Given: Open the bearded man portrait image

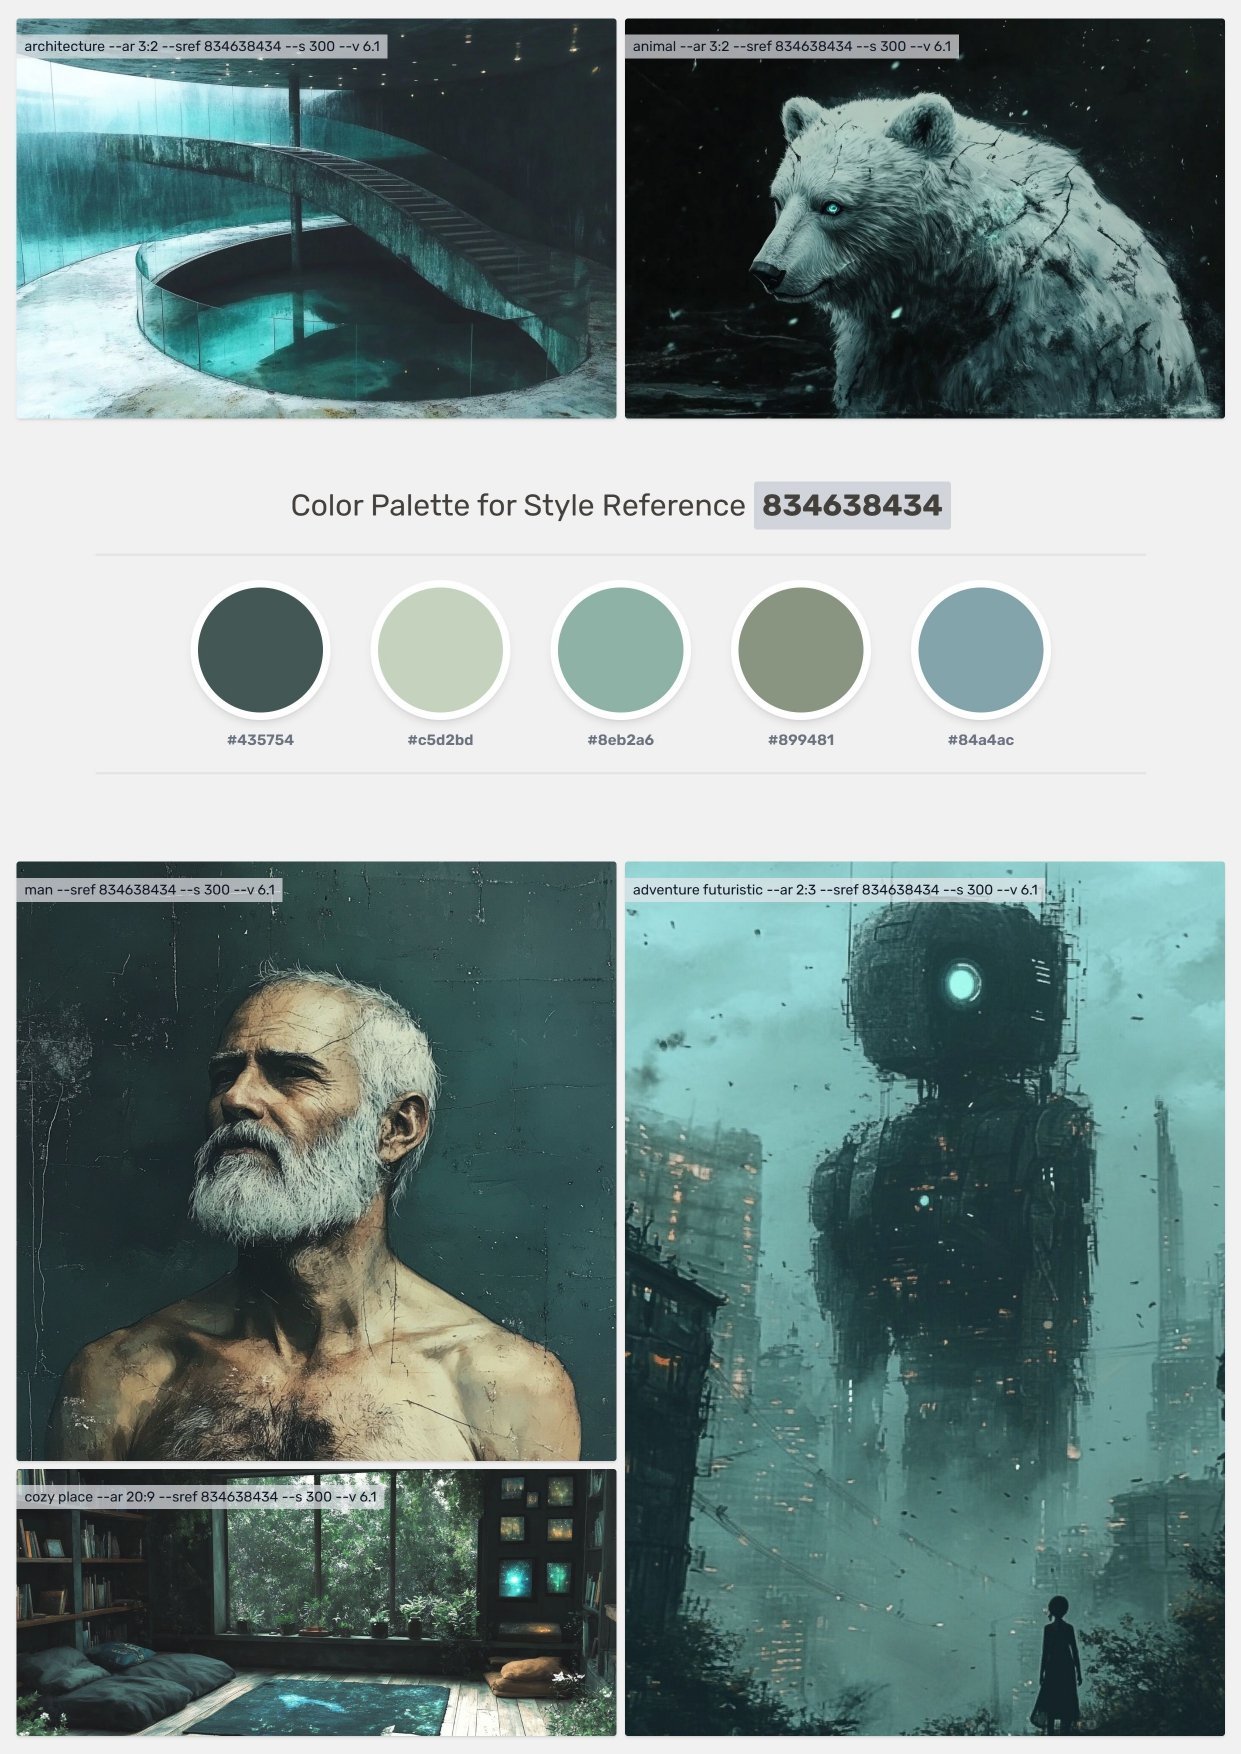Looking at the screenshot, I should (316, 1161).
